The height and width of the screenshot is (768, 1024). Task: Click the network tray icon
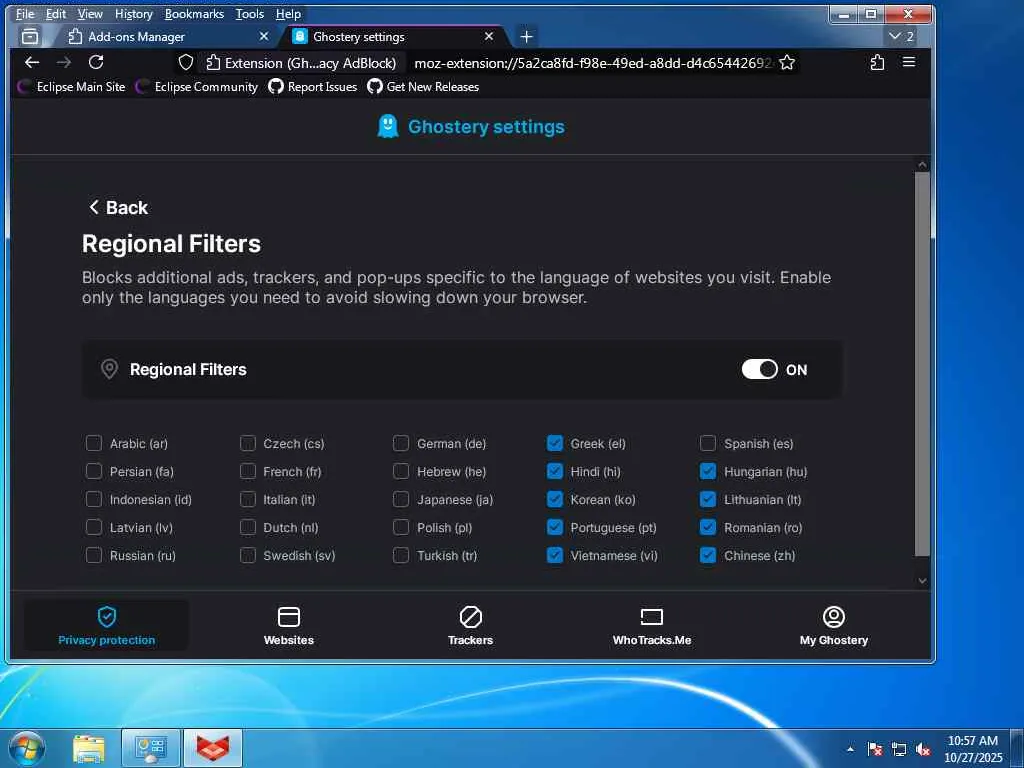click(899, 750)
